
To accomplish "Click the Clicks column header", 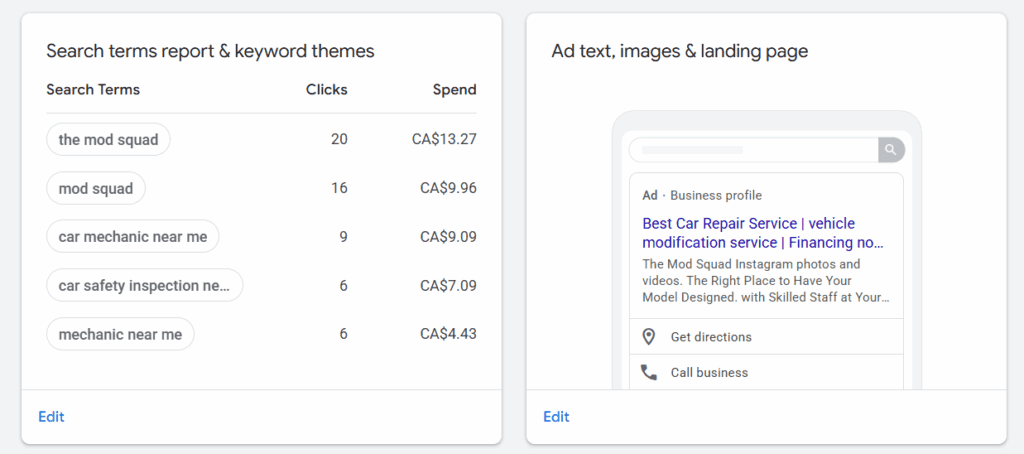I will coord(327,89).
